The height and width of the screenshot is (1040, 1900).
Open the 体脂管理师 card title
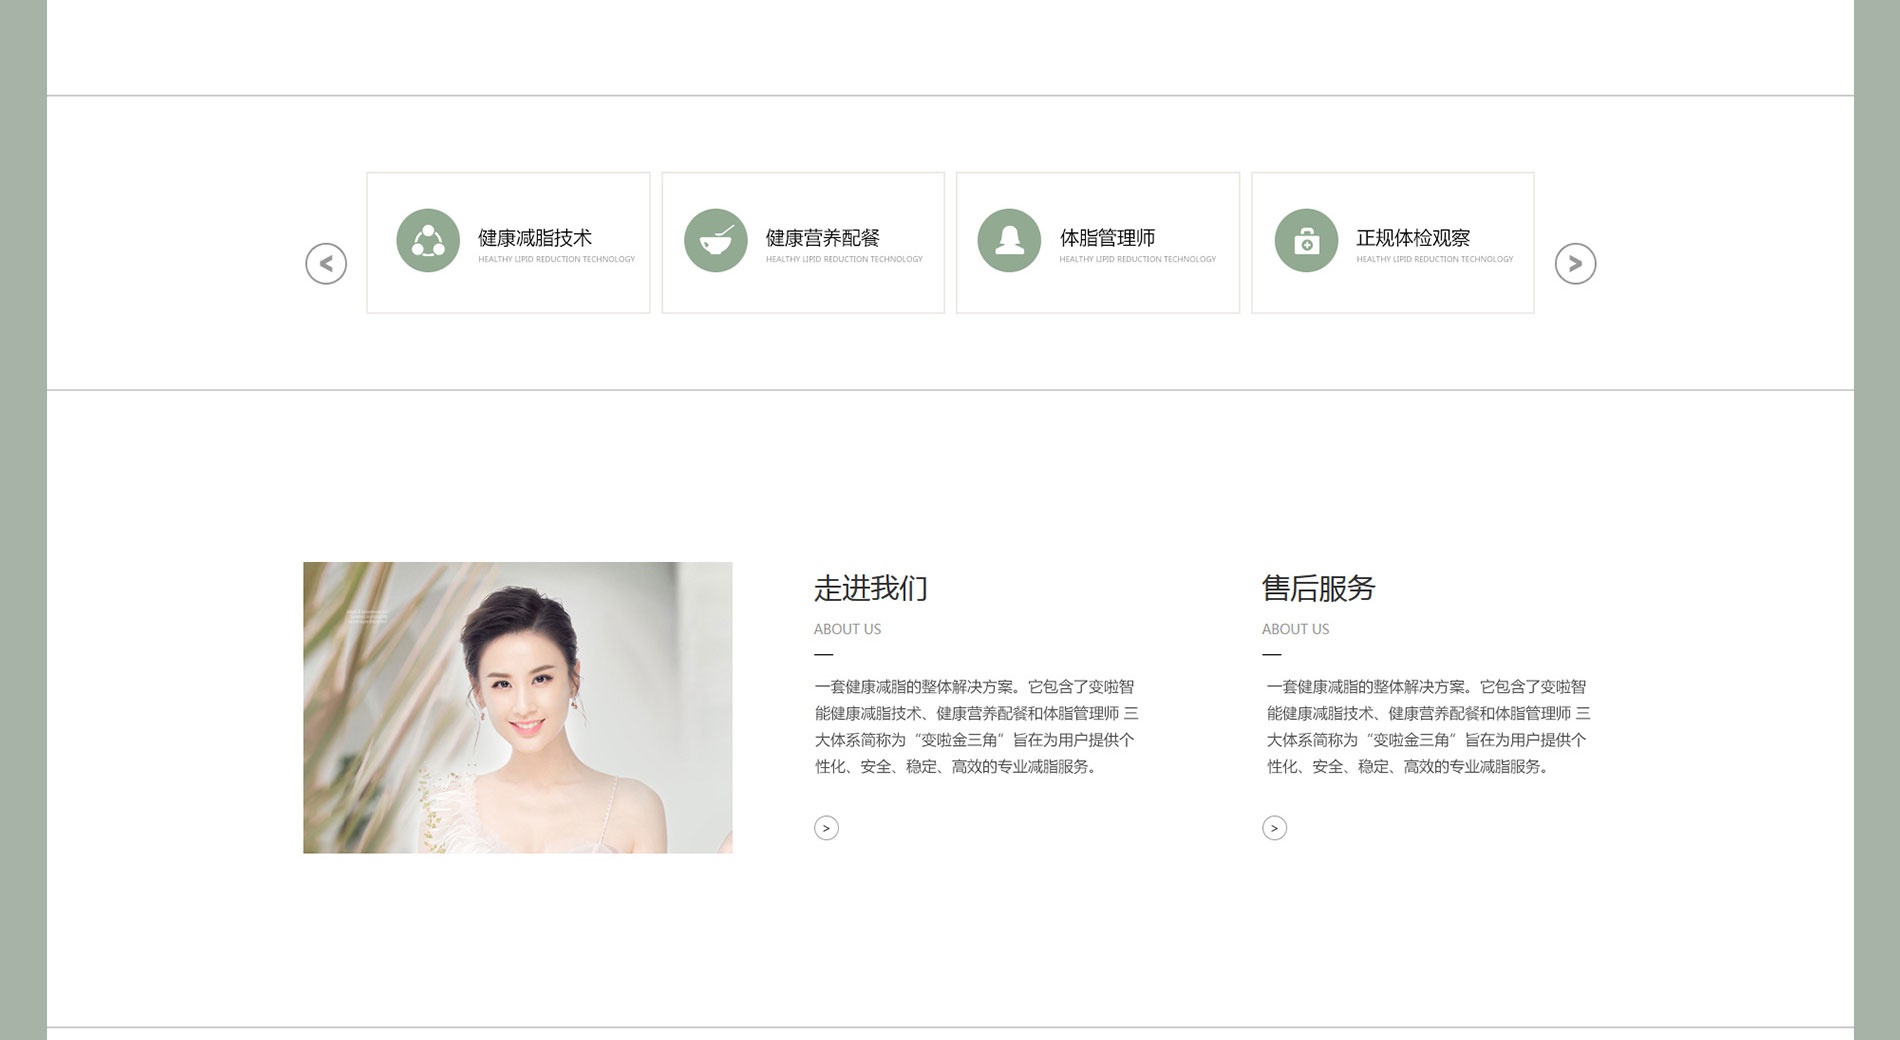pos(1107,238)
